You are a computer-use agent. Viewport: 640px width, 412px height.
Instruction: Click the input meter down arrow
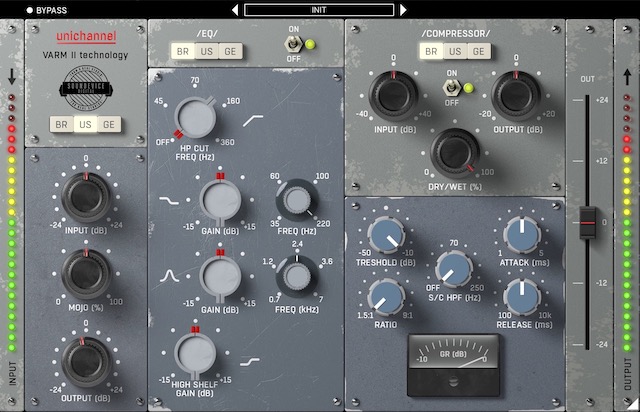11,75
